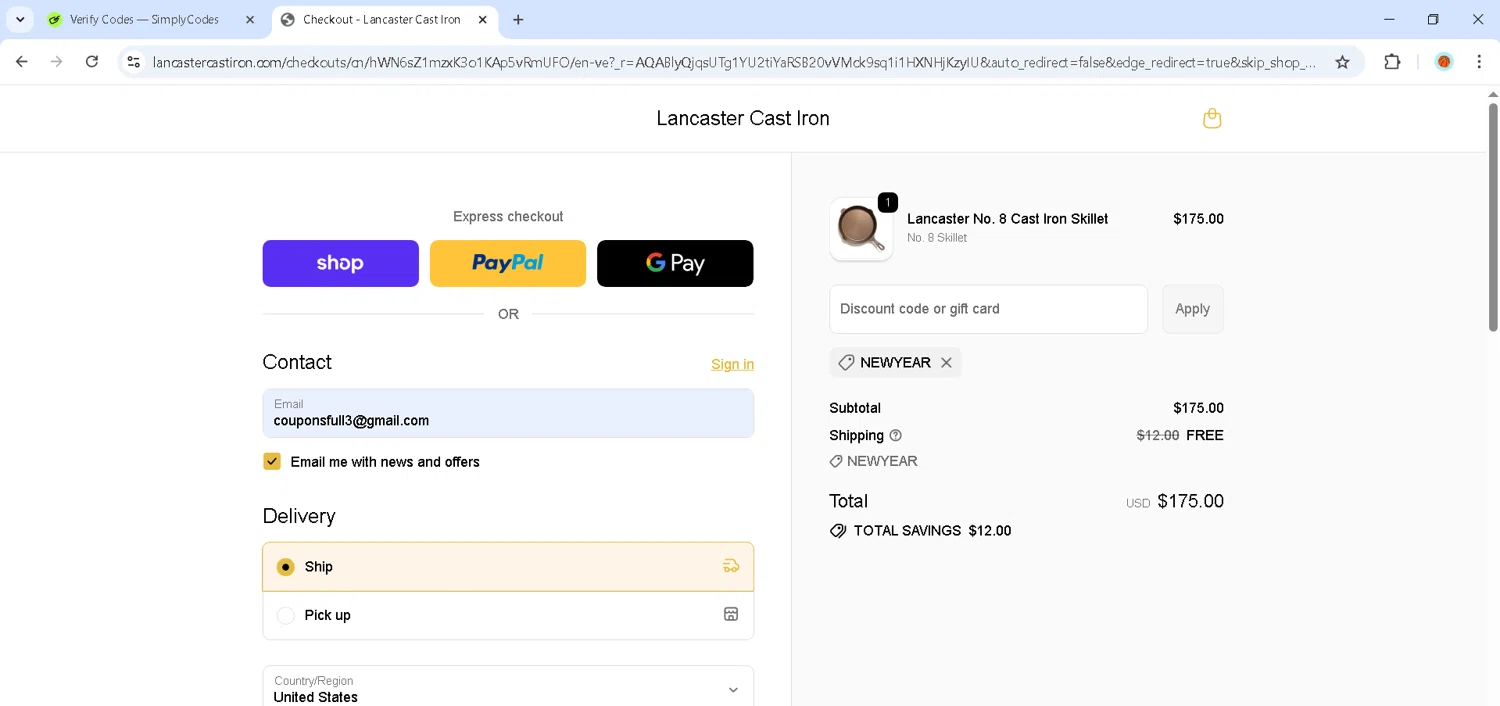The width and height of the screenshot is (1500, 706).
Task: Close the Checkout Lancaster Cast Iron tab
Action: click(x=483, y=20)
